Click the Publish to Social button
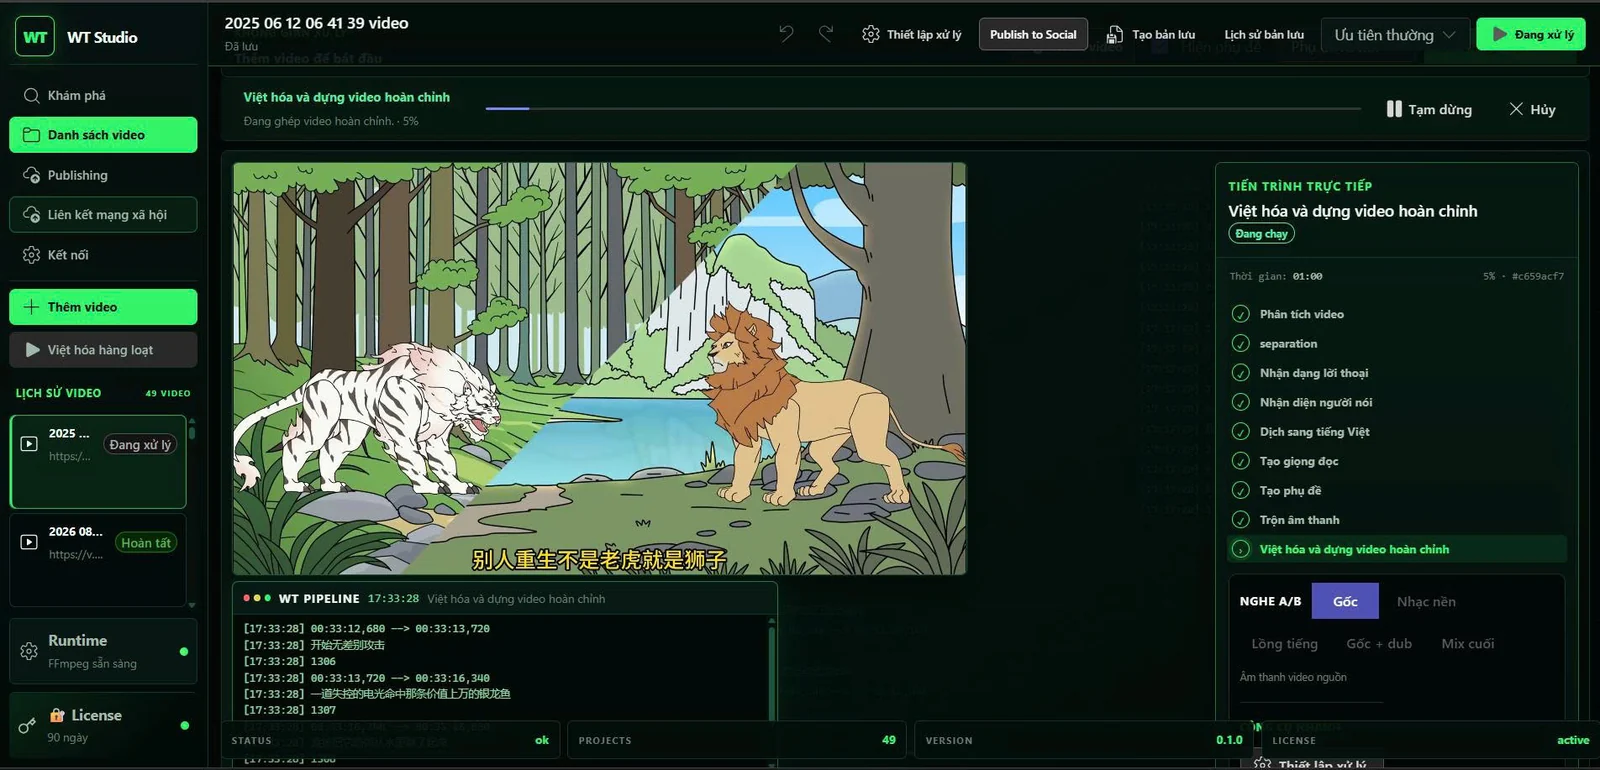This screenshot has height=770, width=1600. click(1033, 34)
